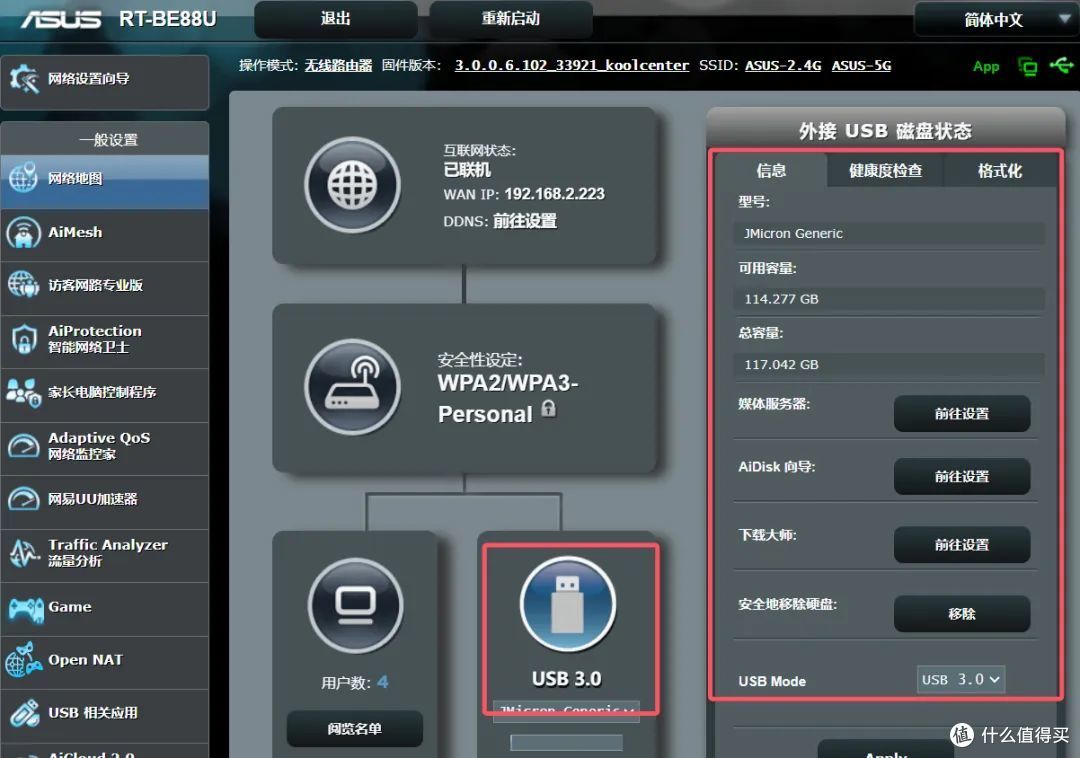Click the total capacity 117.042 GB
The width and height of the screenshot is (1080, 758).
[889, 364]
